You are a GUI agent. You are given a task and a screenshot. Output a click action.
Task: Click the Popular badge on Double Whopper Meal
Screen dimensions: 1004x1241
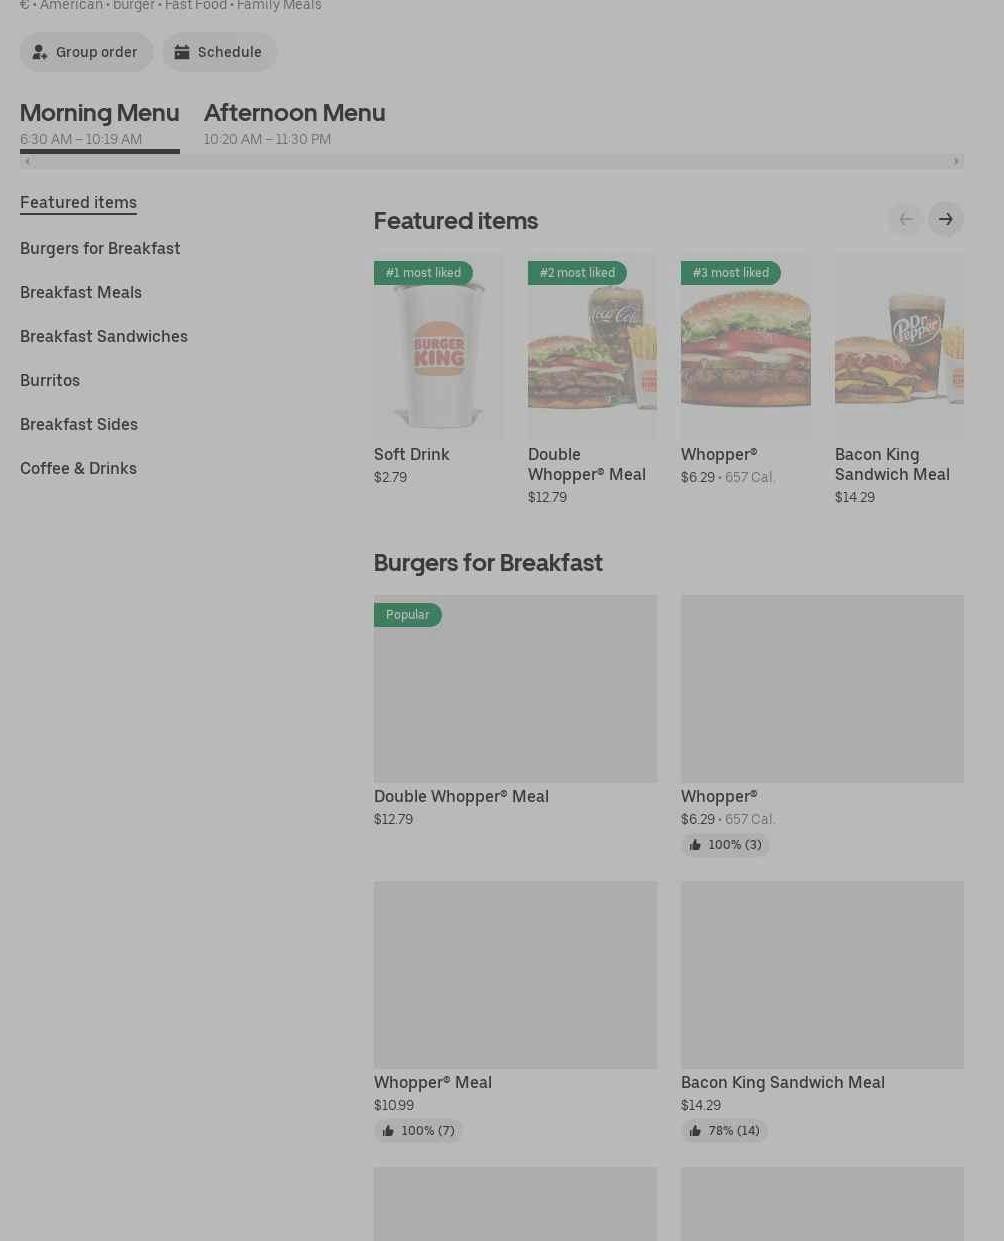coord(408,615)
